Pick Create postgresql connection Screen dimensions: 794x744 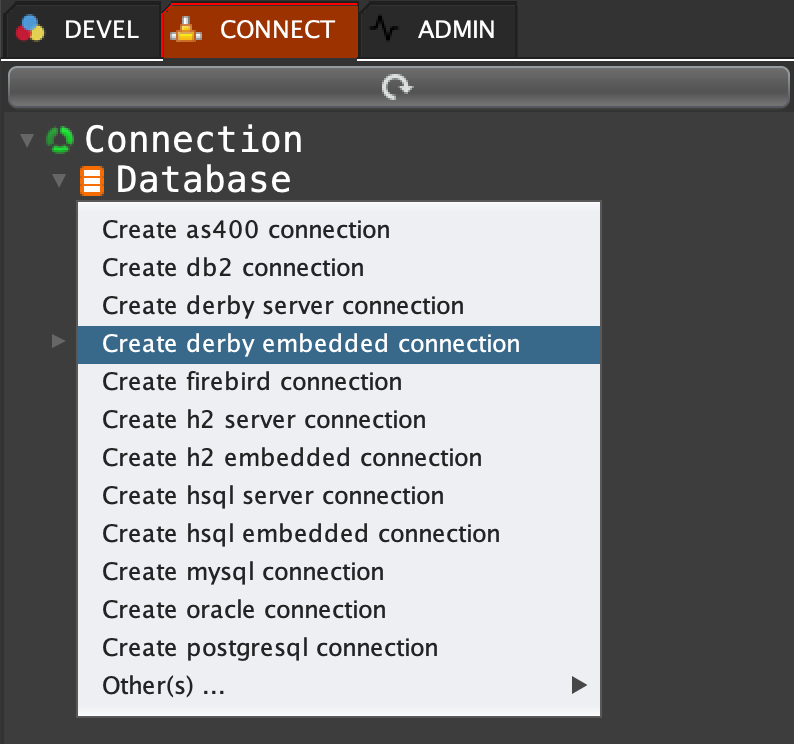pos(270,648)
